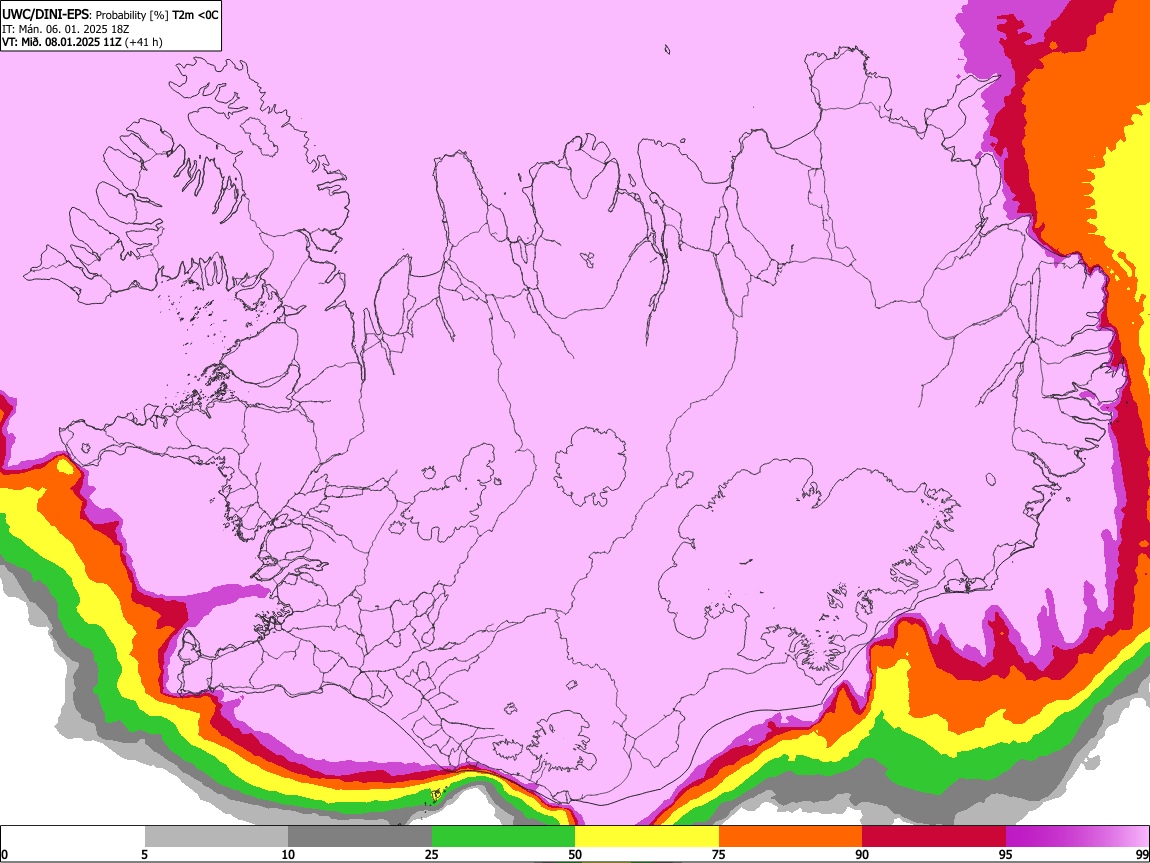
Task: Click the legend value label '0'
Action: (x=5, y=854)
